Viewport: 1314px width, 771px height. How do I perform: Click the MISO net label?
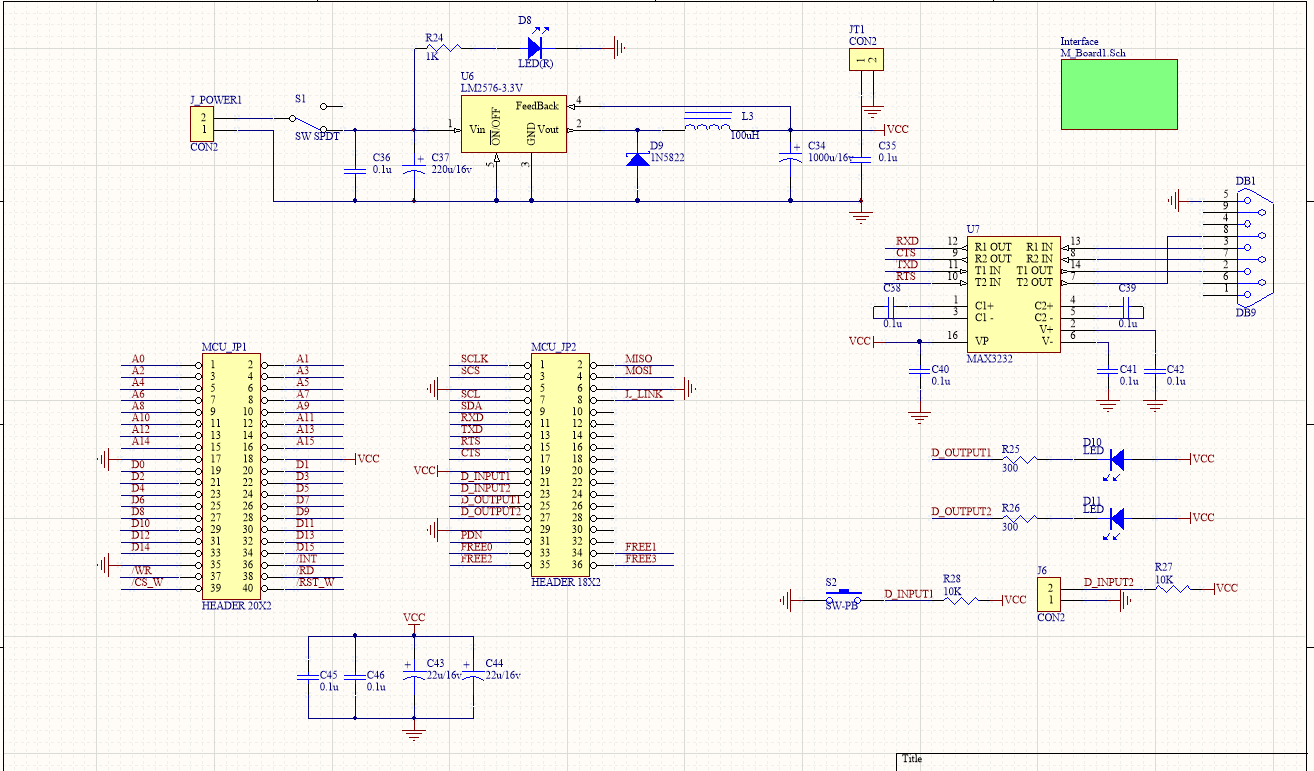(x=638, y=358)
